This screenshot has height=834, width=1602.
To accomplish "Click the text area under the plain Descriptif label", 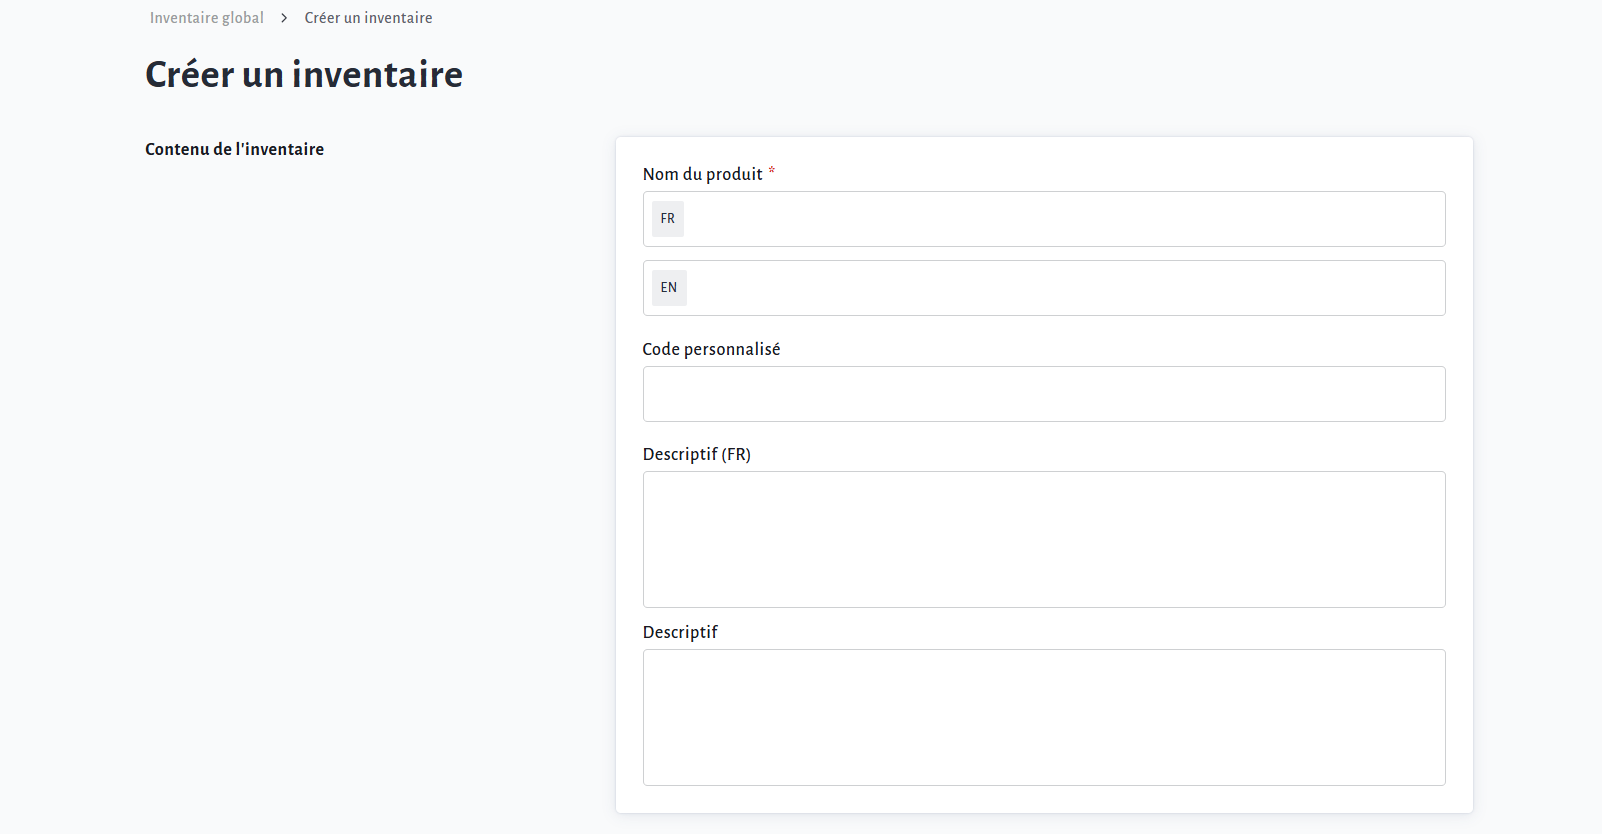I will tap(1044, 717).
